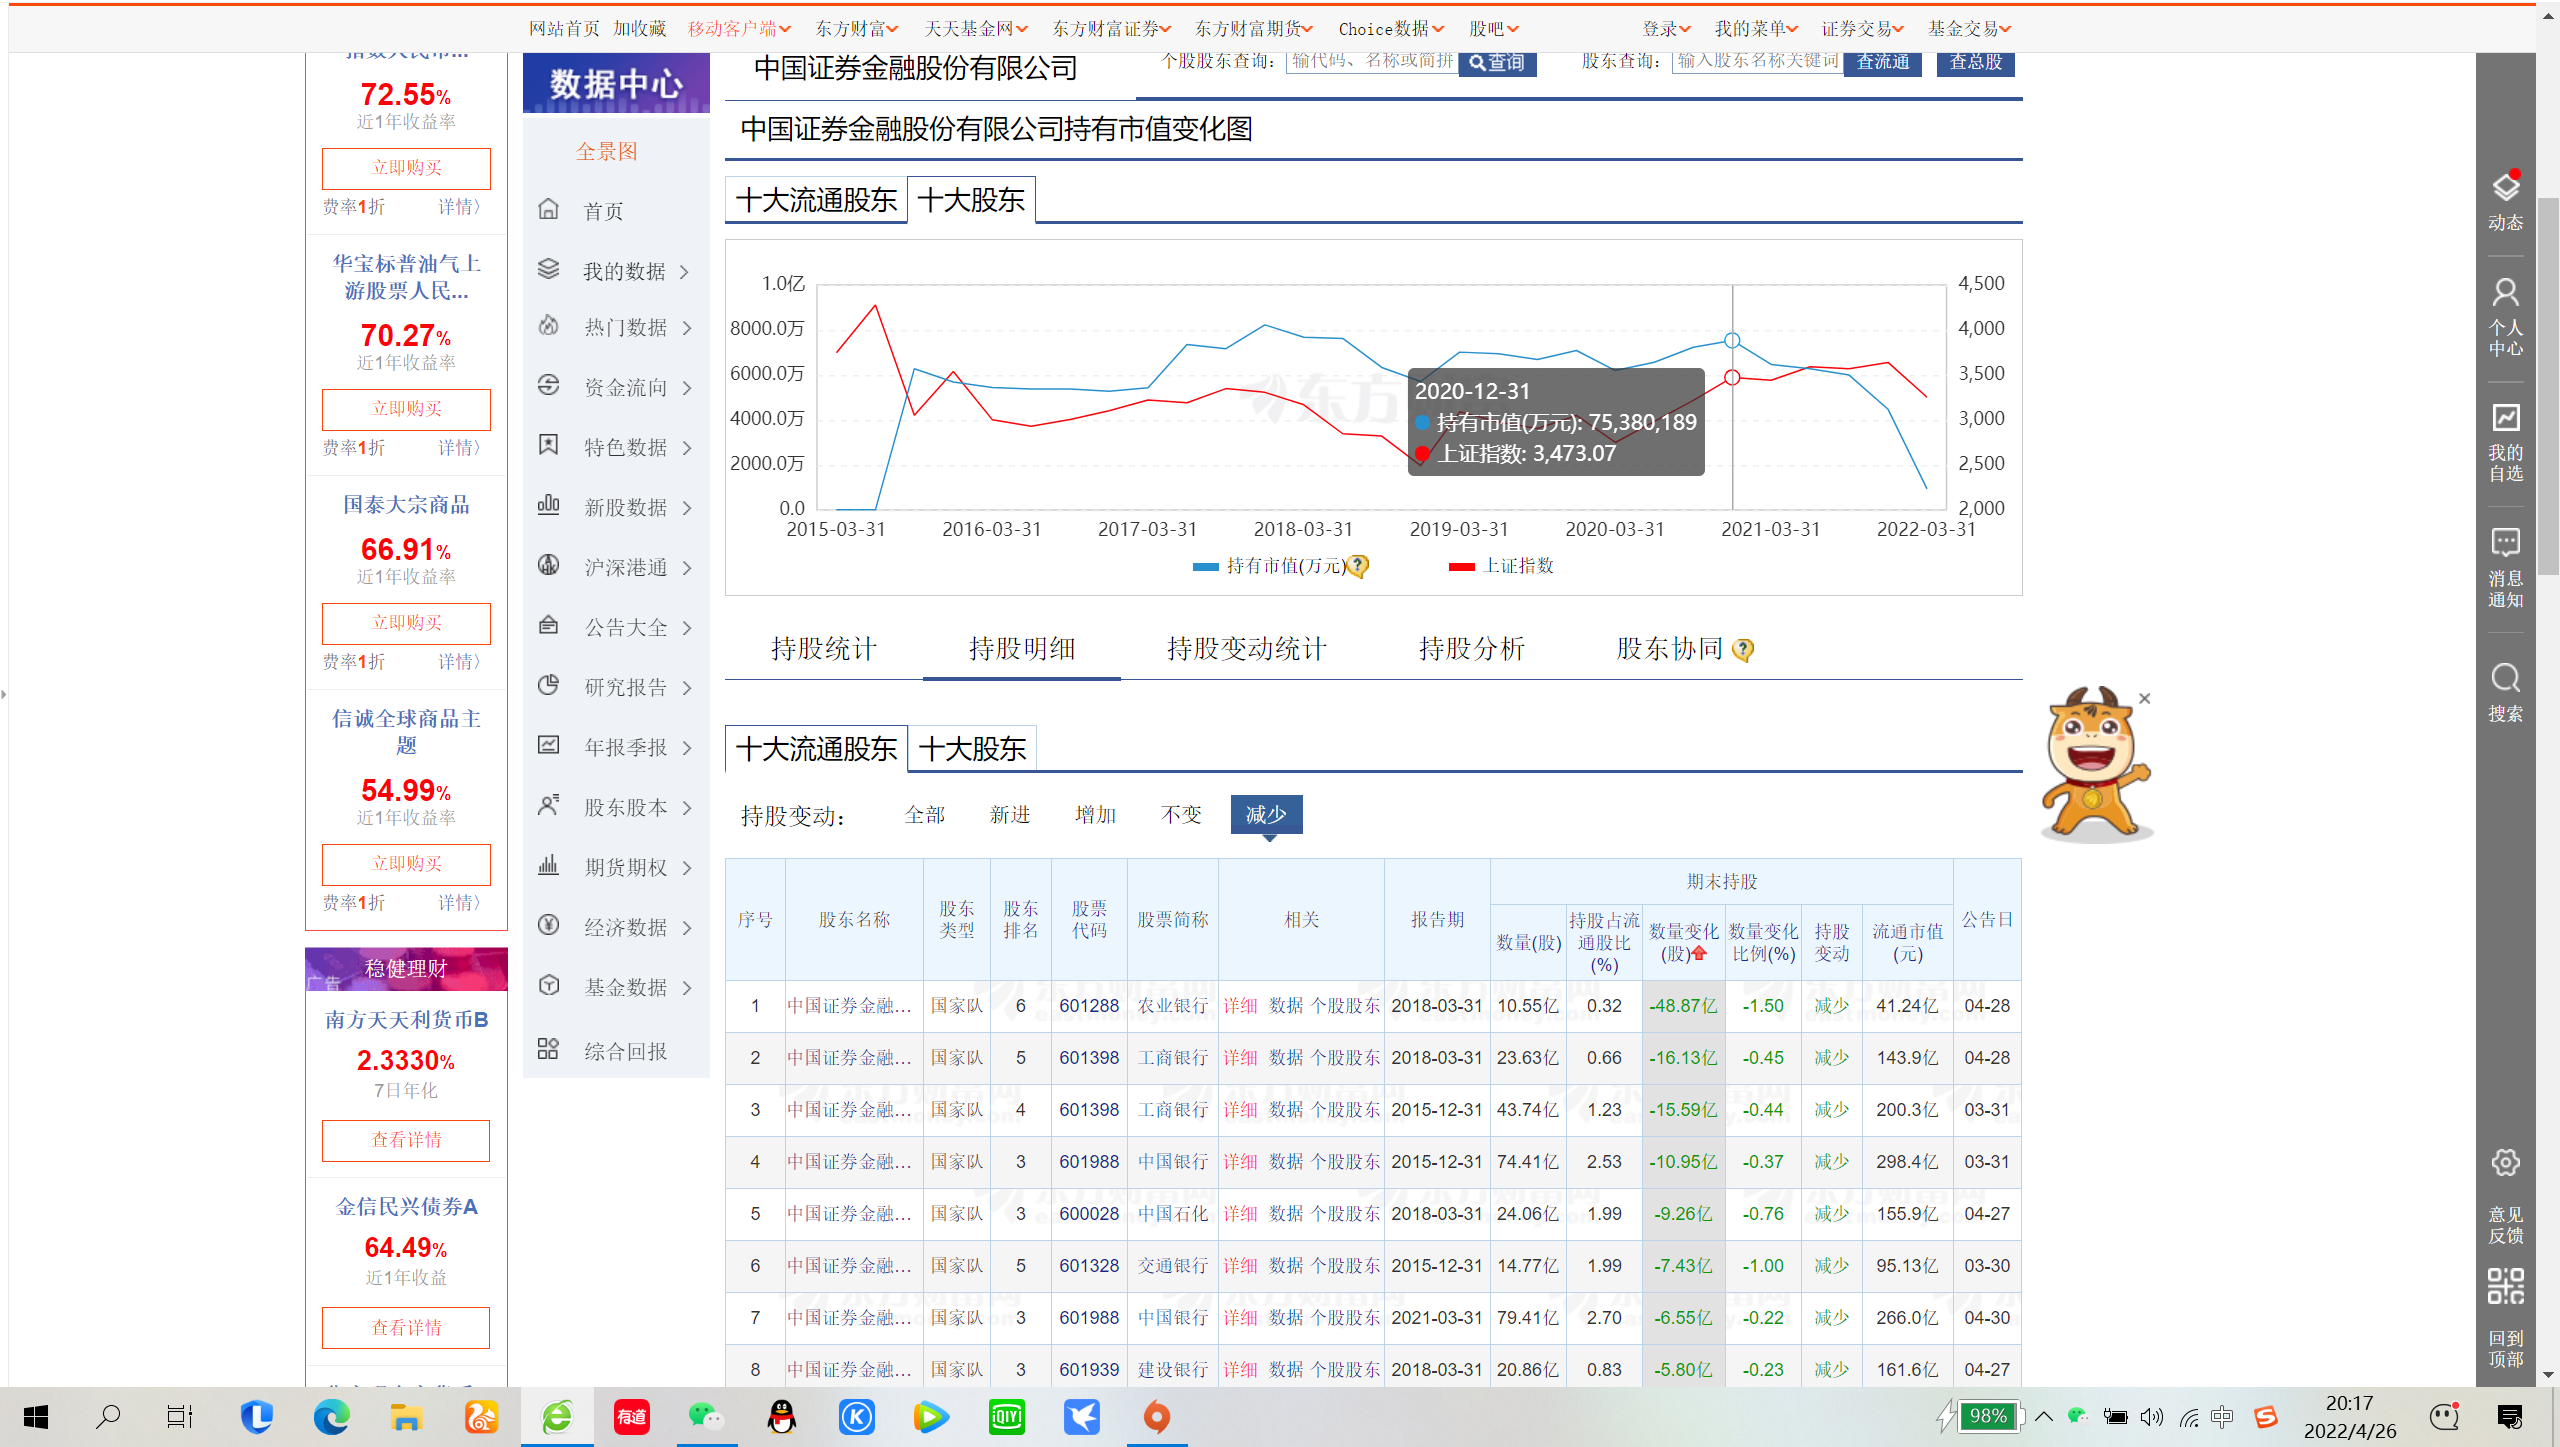Click the 研究报告 pie icon
Viewport: 2560px width, 1447px height.
tap(548, 685)
